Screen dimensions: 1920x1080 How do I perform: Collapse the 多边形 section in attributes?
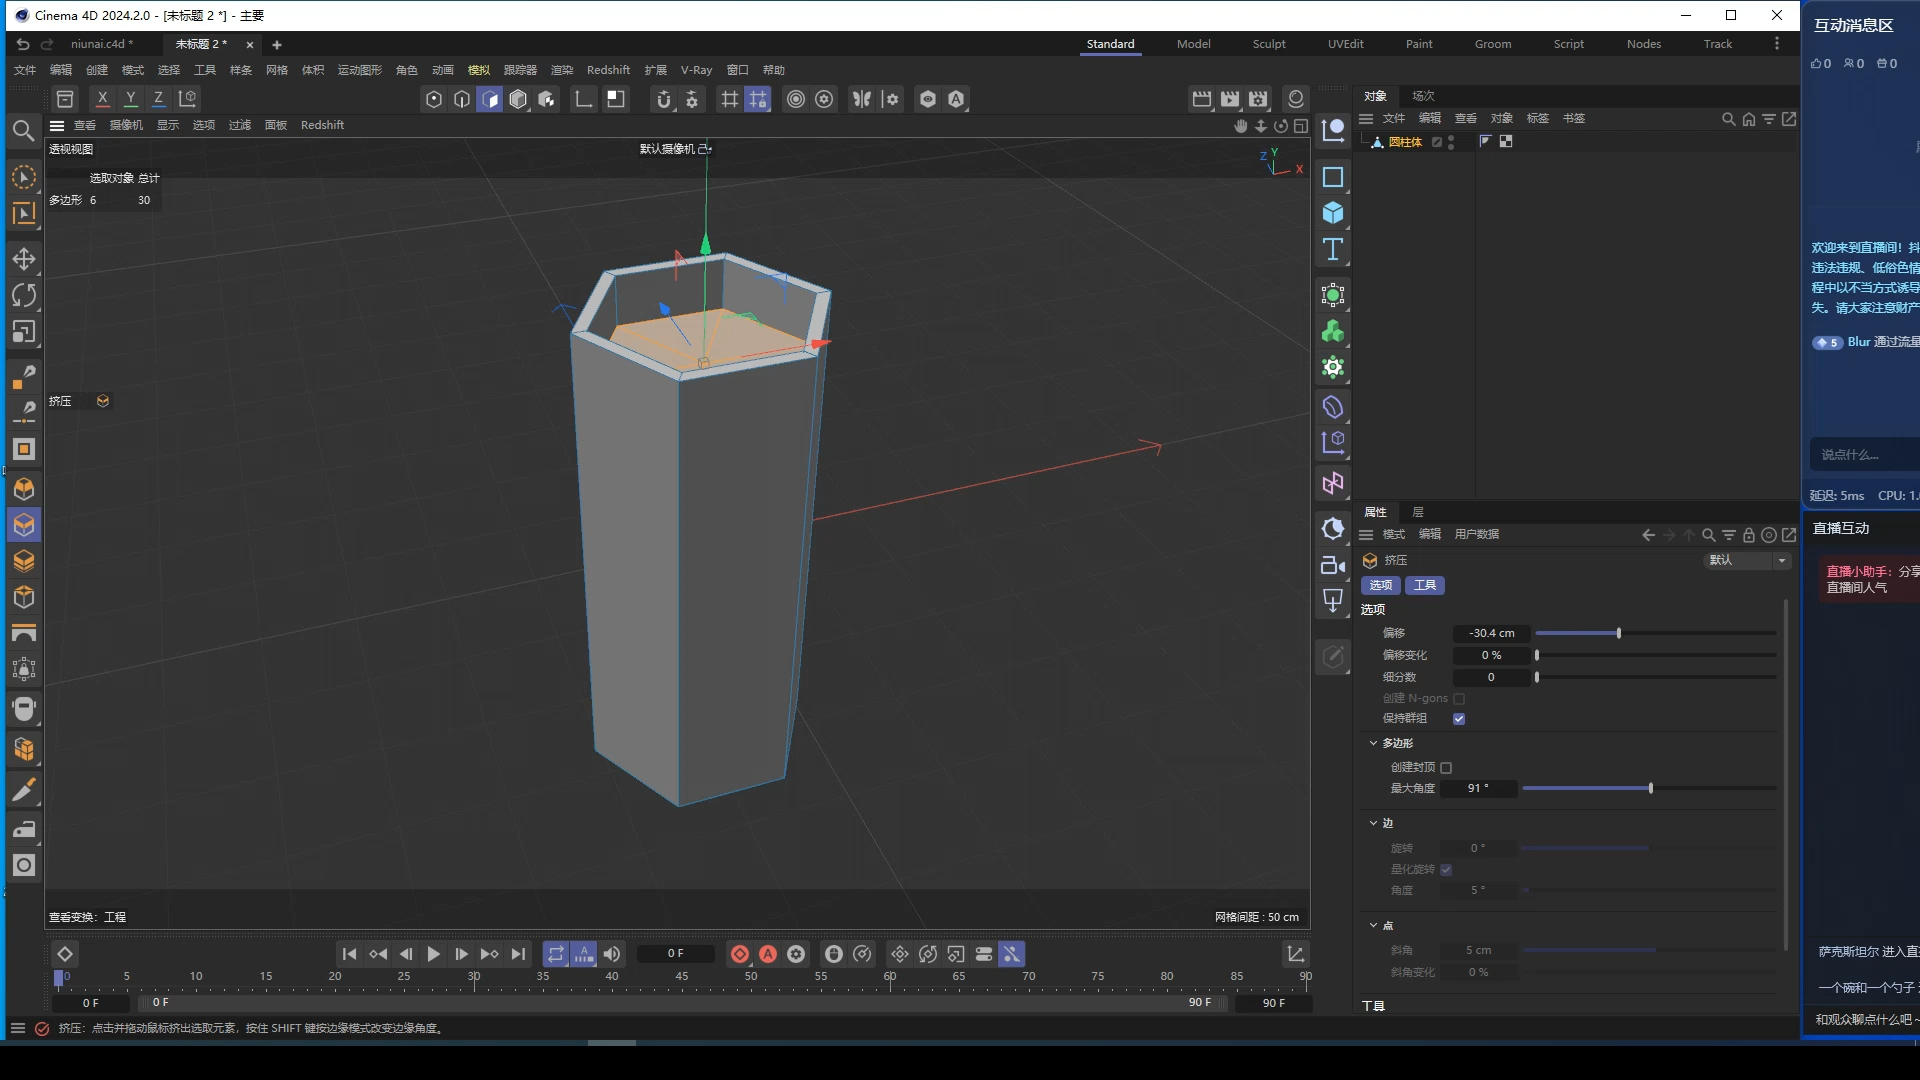tap(1373, 743)
